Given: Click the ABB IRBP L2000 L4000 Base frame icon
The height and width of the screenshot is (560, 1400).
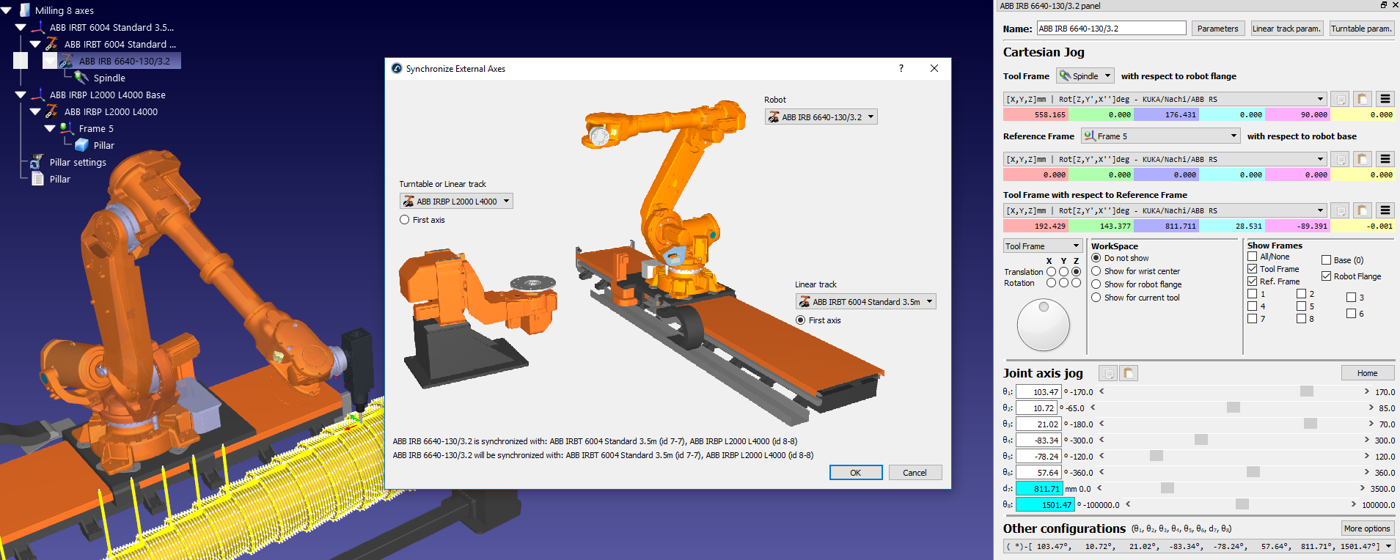Looking at the screenshot, I should point(37,95).
